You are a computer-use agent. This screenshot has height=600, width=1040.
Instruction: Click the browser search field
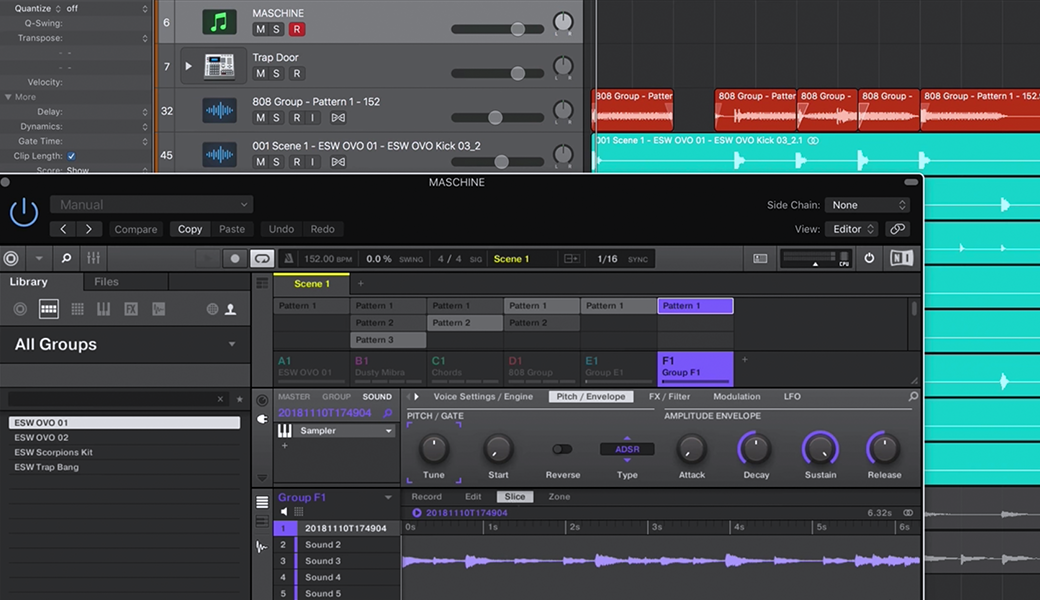coord(111,399)
